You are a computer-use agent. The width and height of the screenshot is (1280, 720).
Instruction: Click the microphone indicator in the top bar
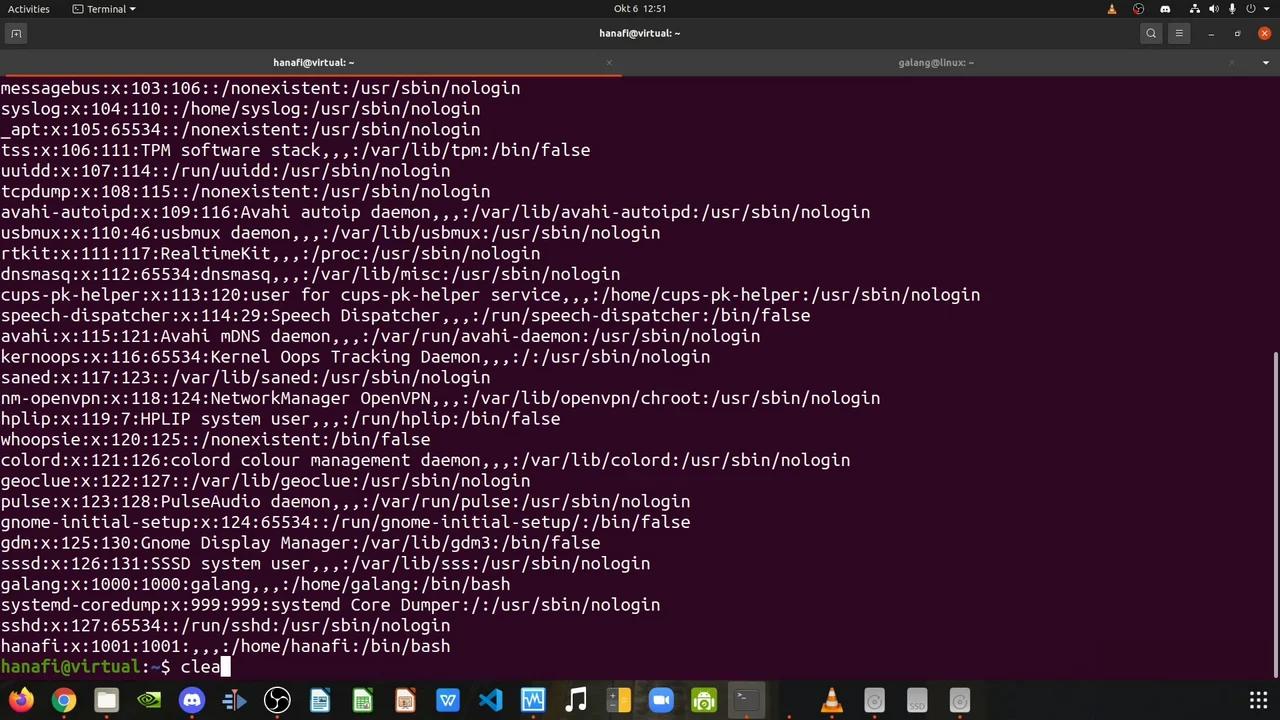(1231, 8)
